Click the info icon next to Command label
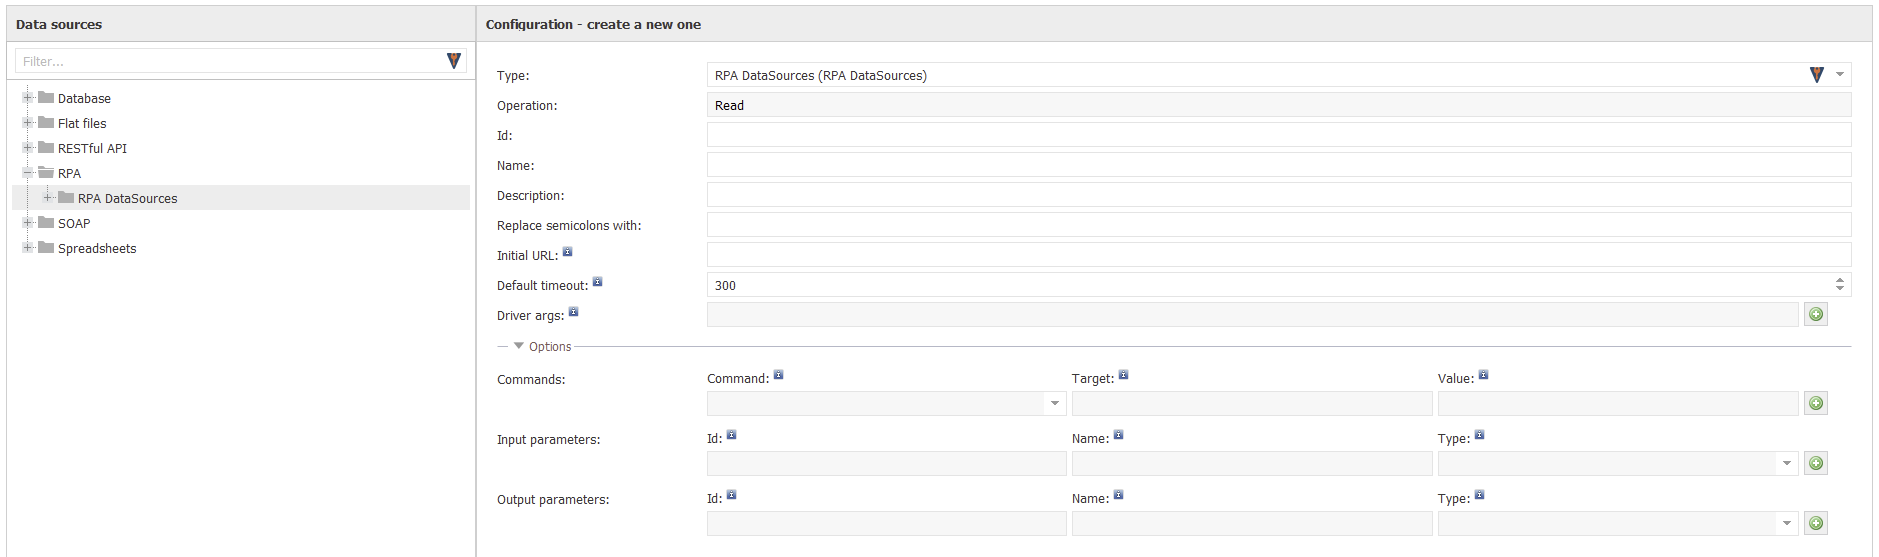1879x557 pixels. click(x=778, y=375)
